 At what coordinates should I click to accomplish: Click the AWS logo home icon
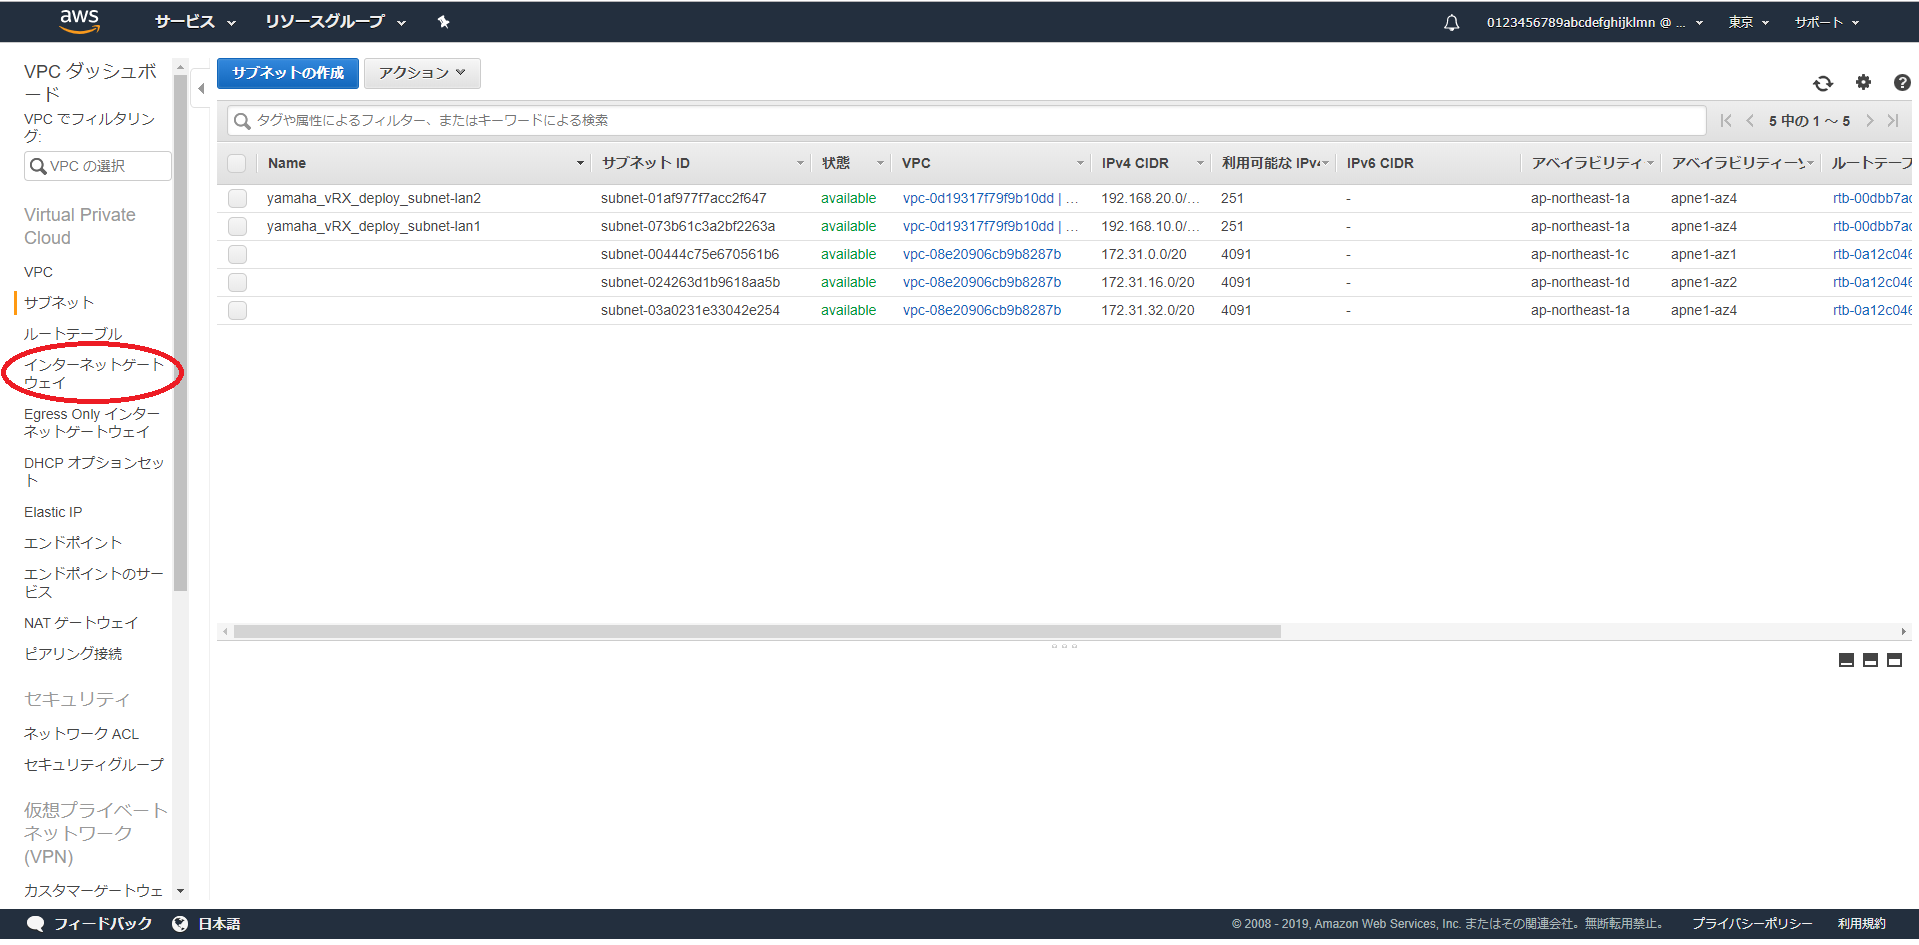(x=79, y=21)
